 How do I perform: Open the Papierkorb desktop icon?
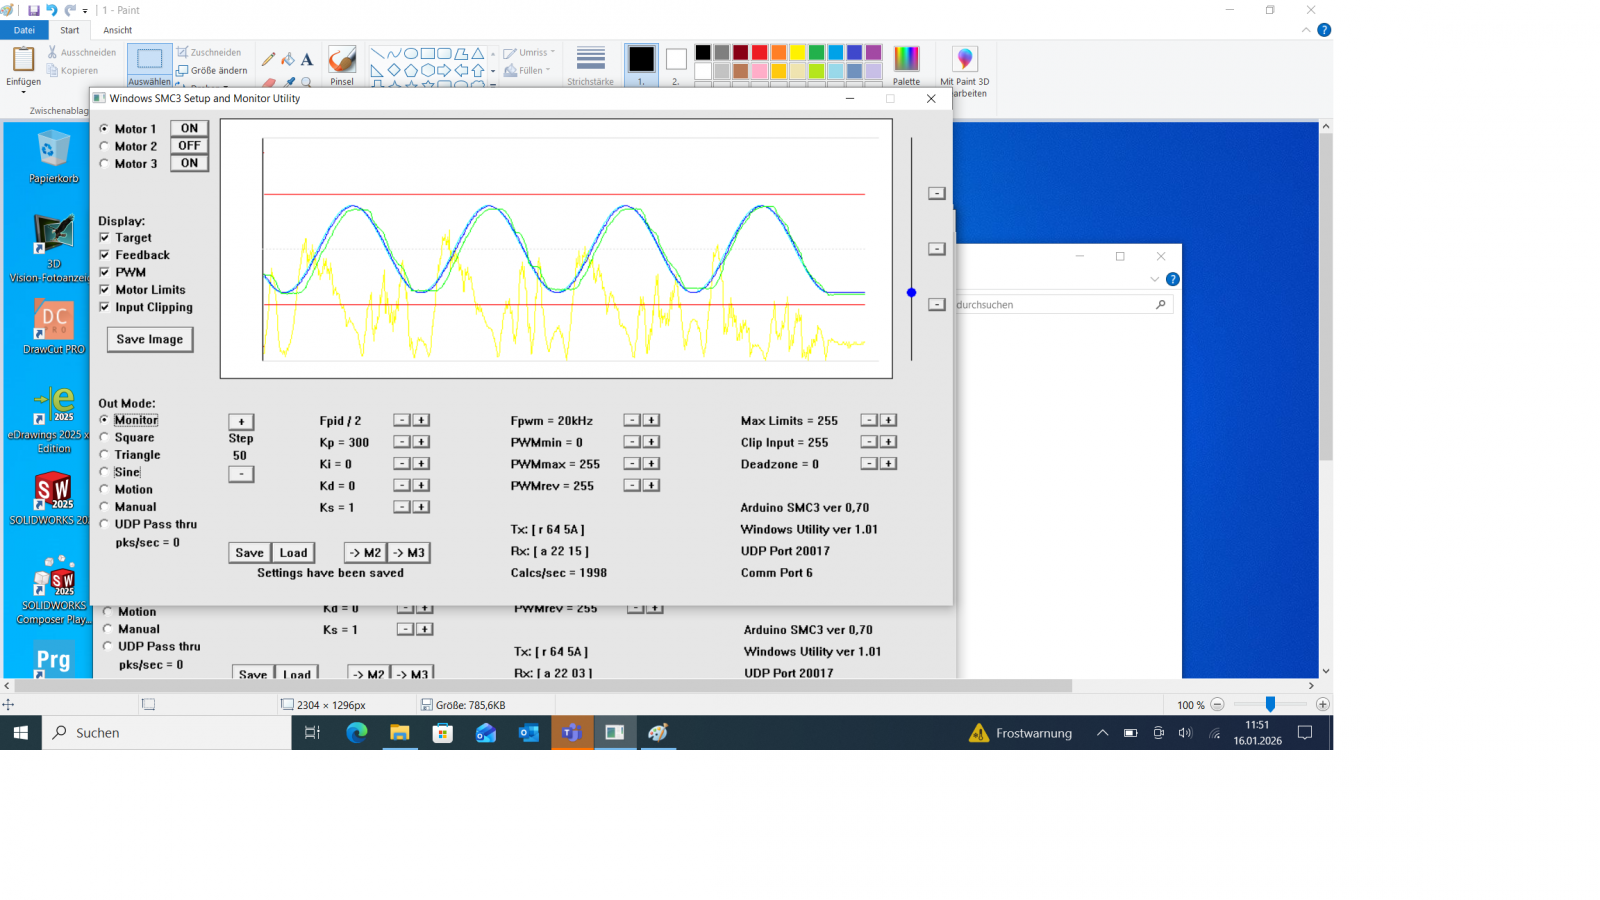[53, 156]
